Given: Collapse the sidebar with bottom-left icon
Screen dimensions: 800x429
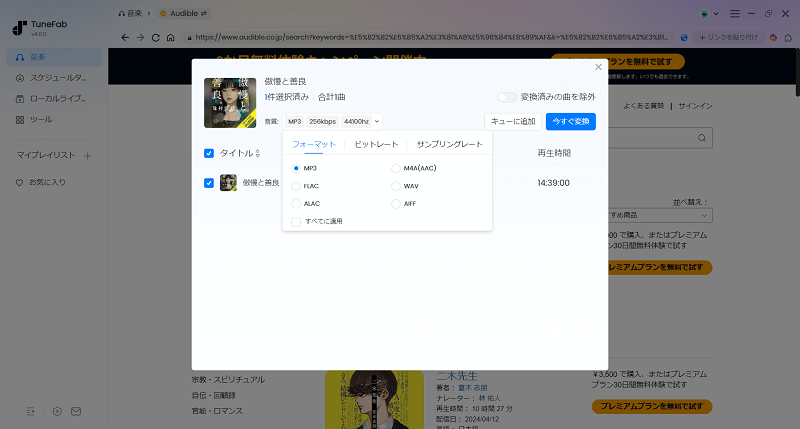Looking at the screenshot, I should (31, 411).
